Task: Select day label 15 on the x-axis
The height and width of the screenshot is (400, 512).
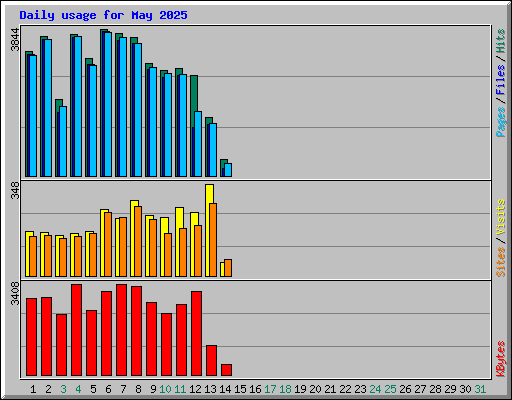Action: click(240, 389)
